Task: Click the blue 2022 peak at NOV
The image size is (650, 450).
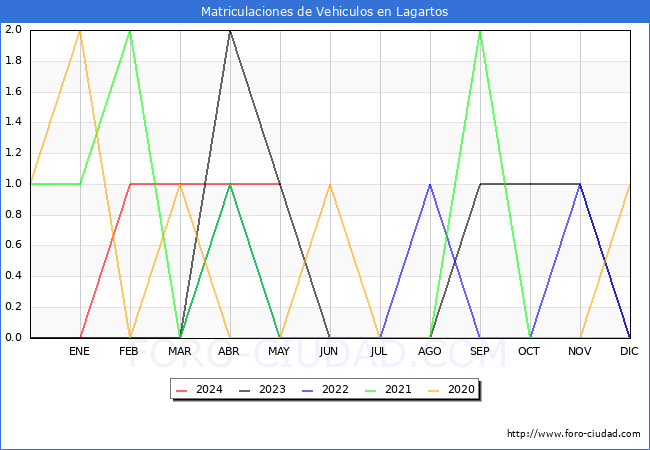Action: pyautogui.click(x=580, y=184)
